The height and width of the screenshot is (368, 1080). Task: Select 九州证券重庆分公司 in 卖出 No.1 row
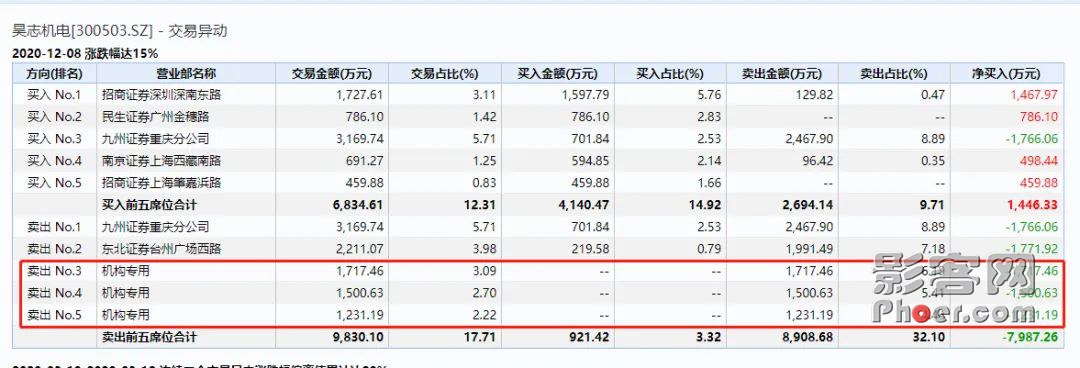click(x=155, y=227)
